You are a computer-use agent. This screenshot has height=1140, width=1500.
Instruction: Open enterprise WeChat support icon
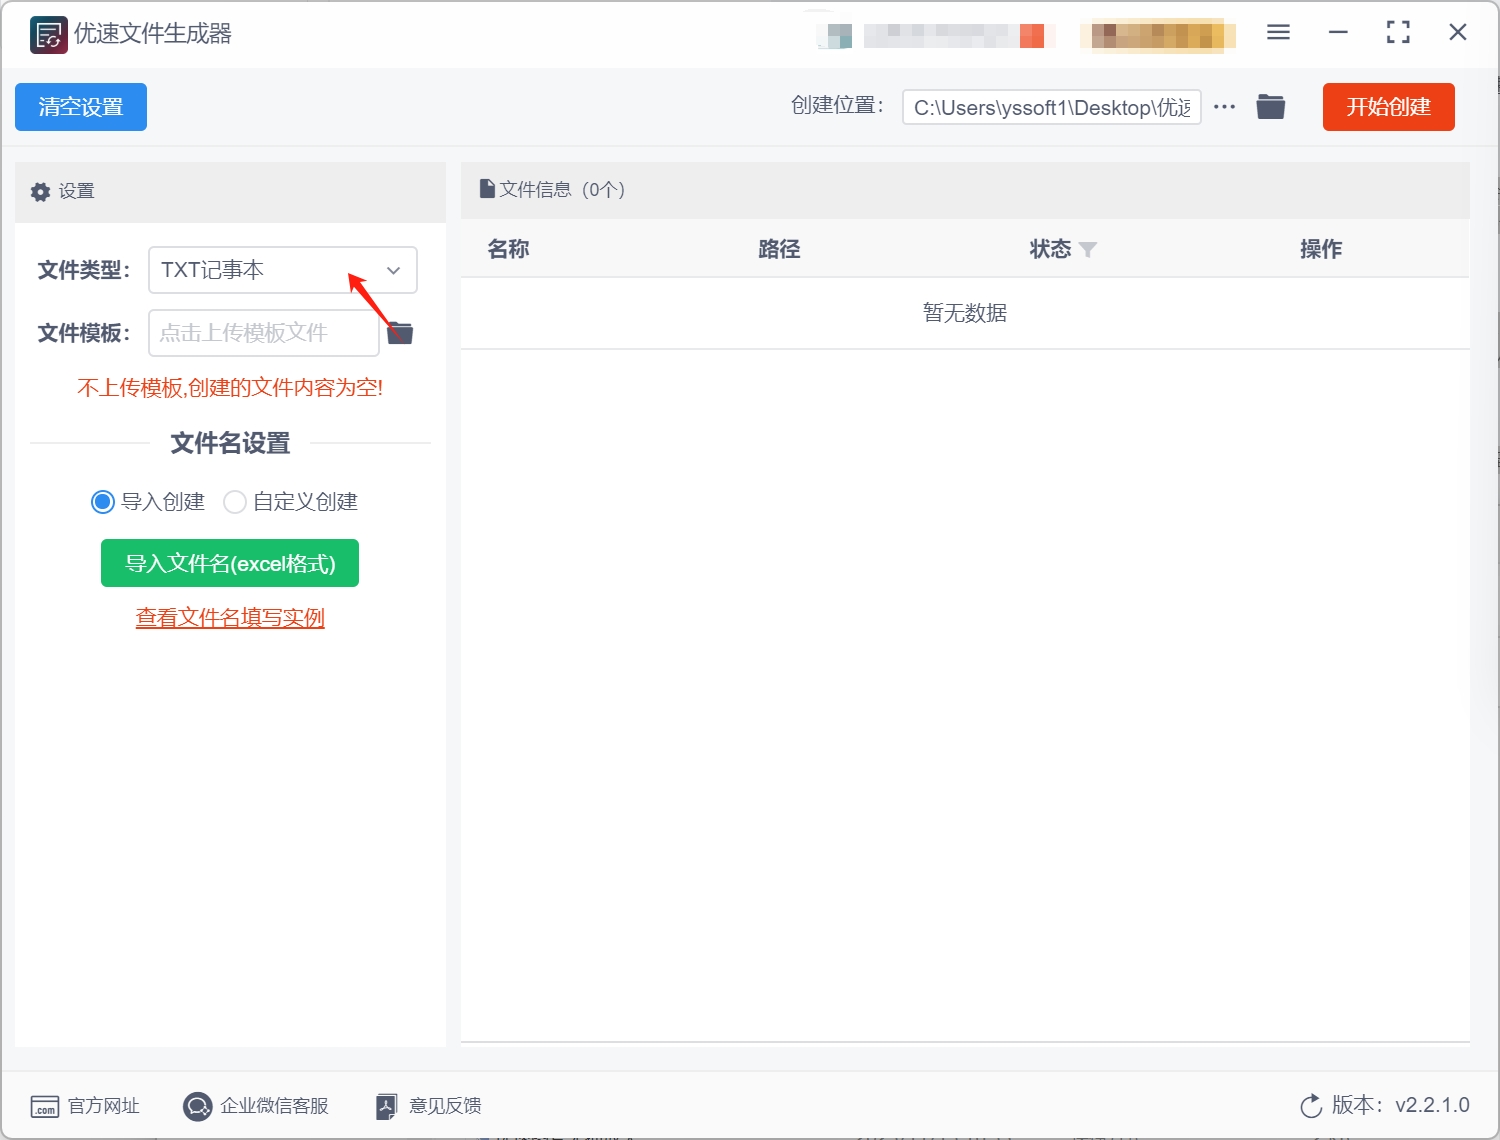coord(197,1106)
